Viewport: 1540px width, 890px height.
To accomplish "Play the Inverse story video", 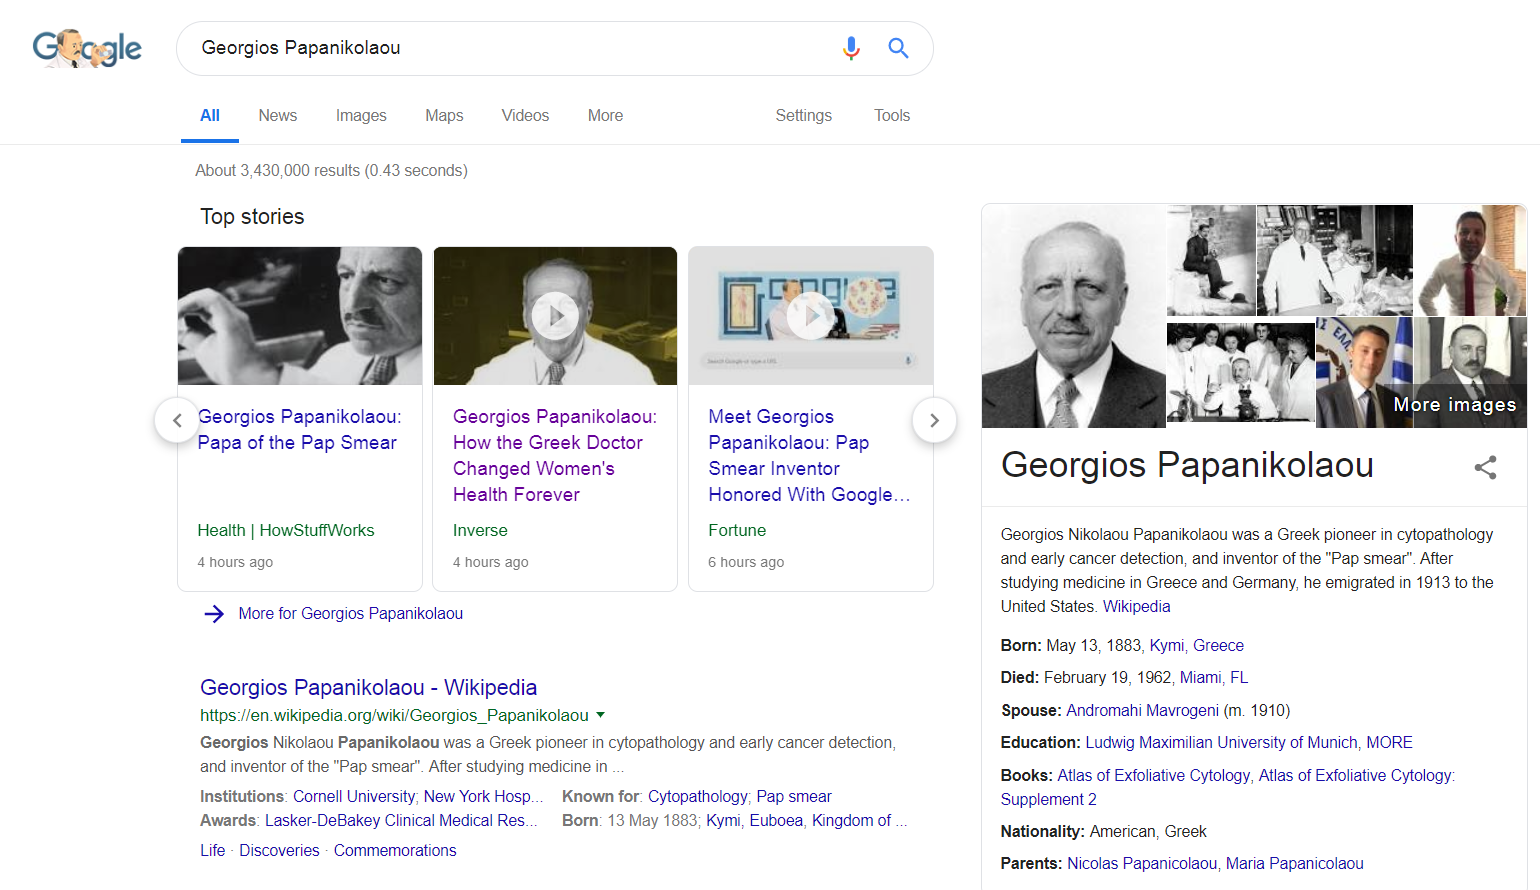I will coord(555,316).
